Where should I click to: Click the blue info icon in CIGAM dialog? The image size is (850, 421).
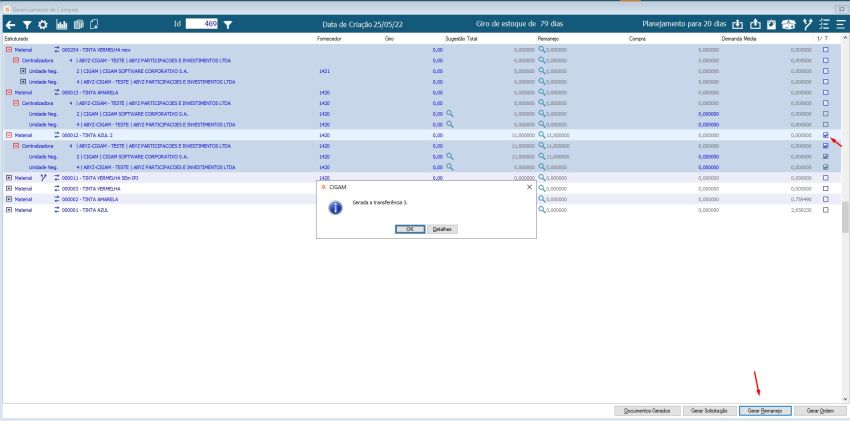[336, 208]
